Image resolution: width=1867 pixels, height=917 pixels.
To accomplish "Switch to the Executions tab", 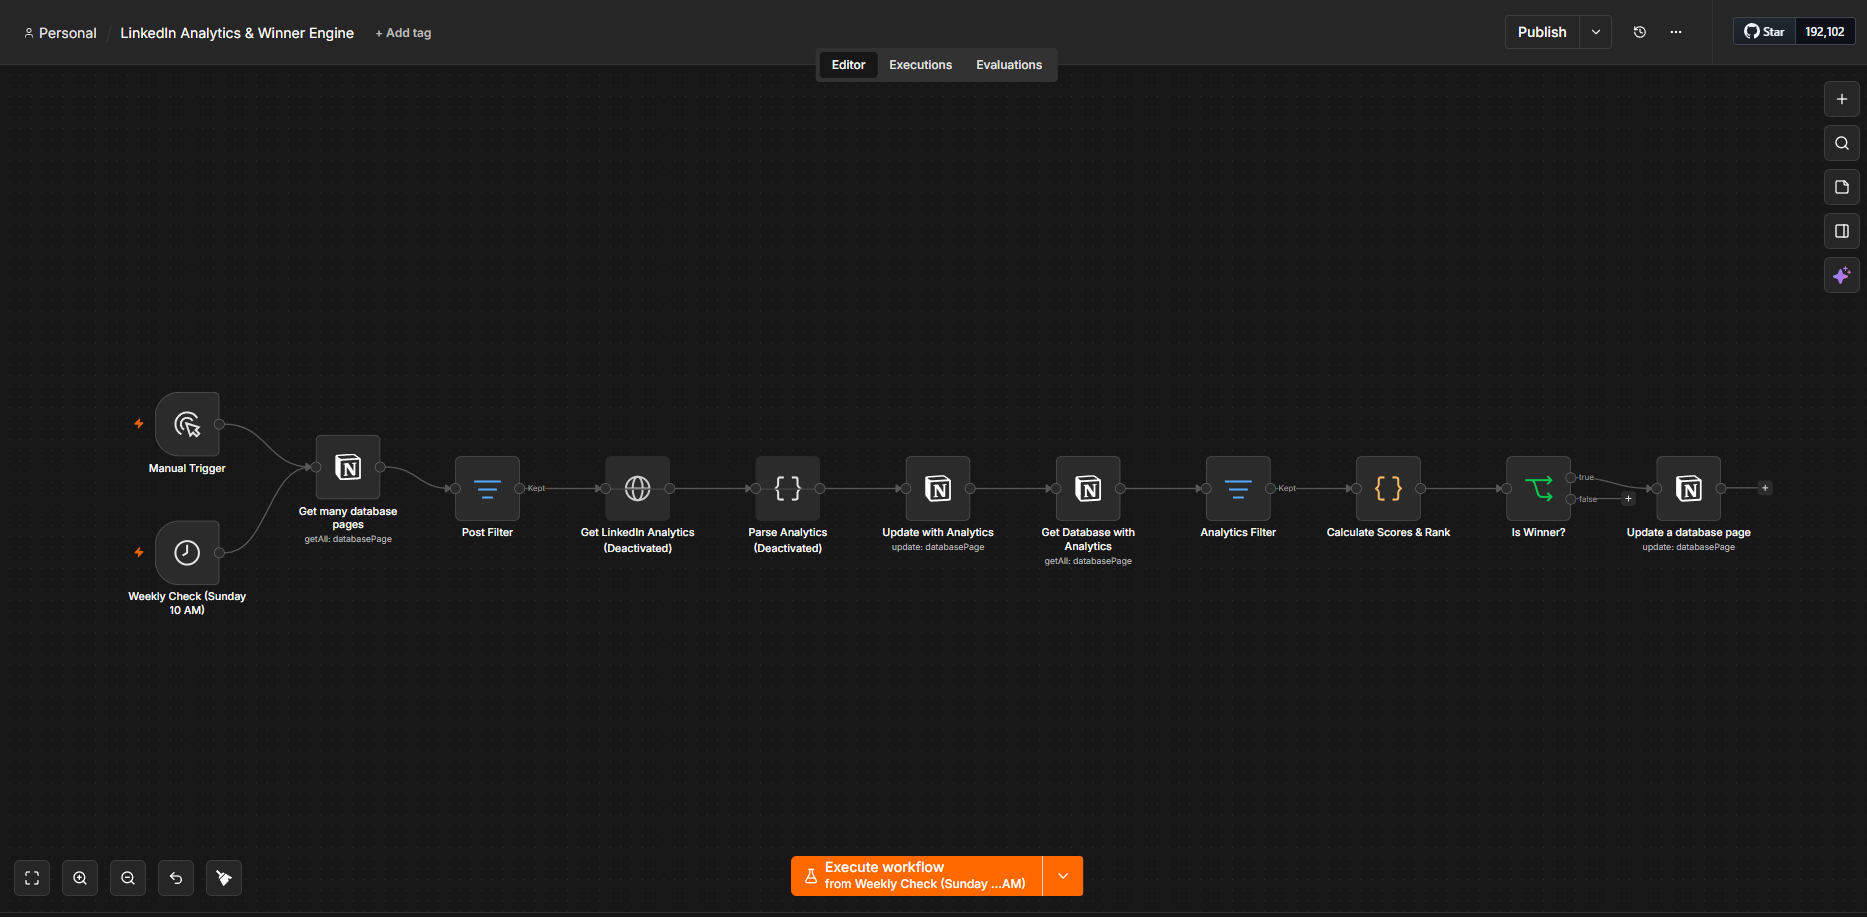I will (920, 65).
